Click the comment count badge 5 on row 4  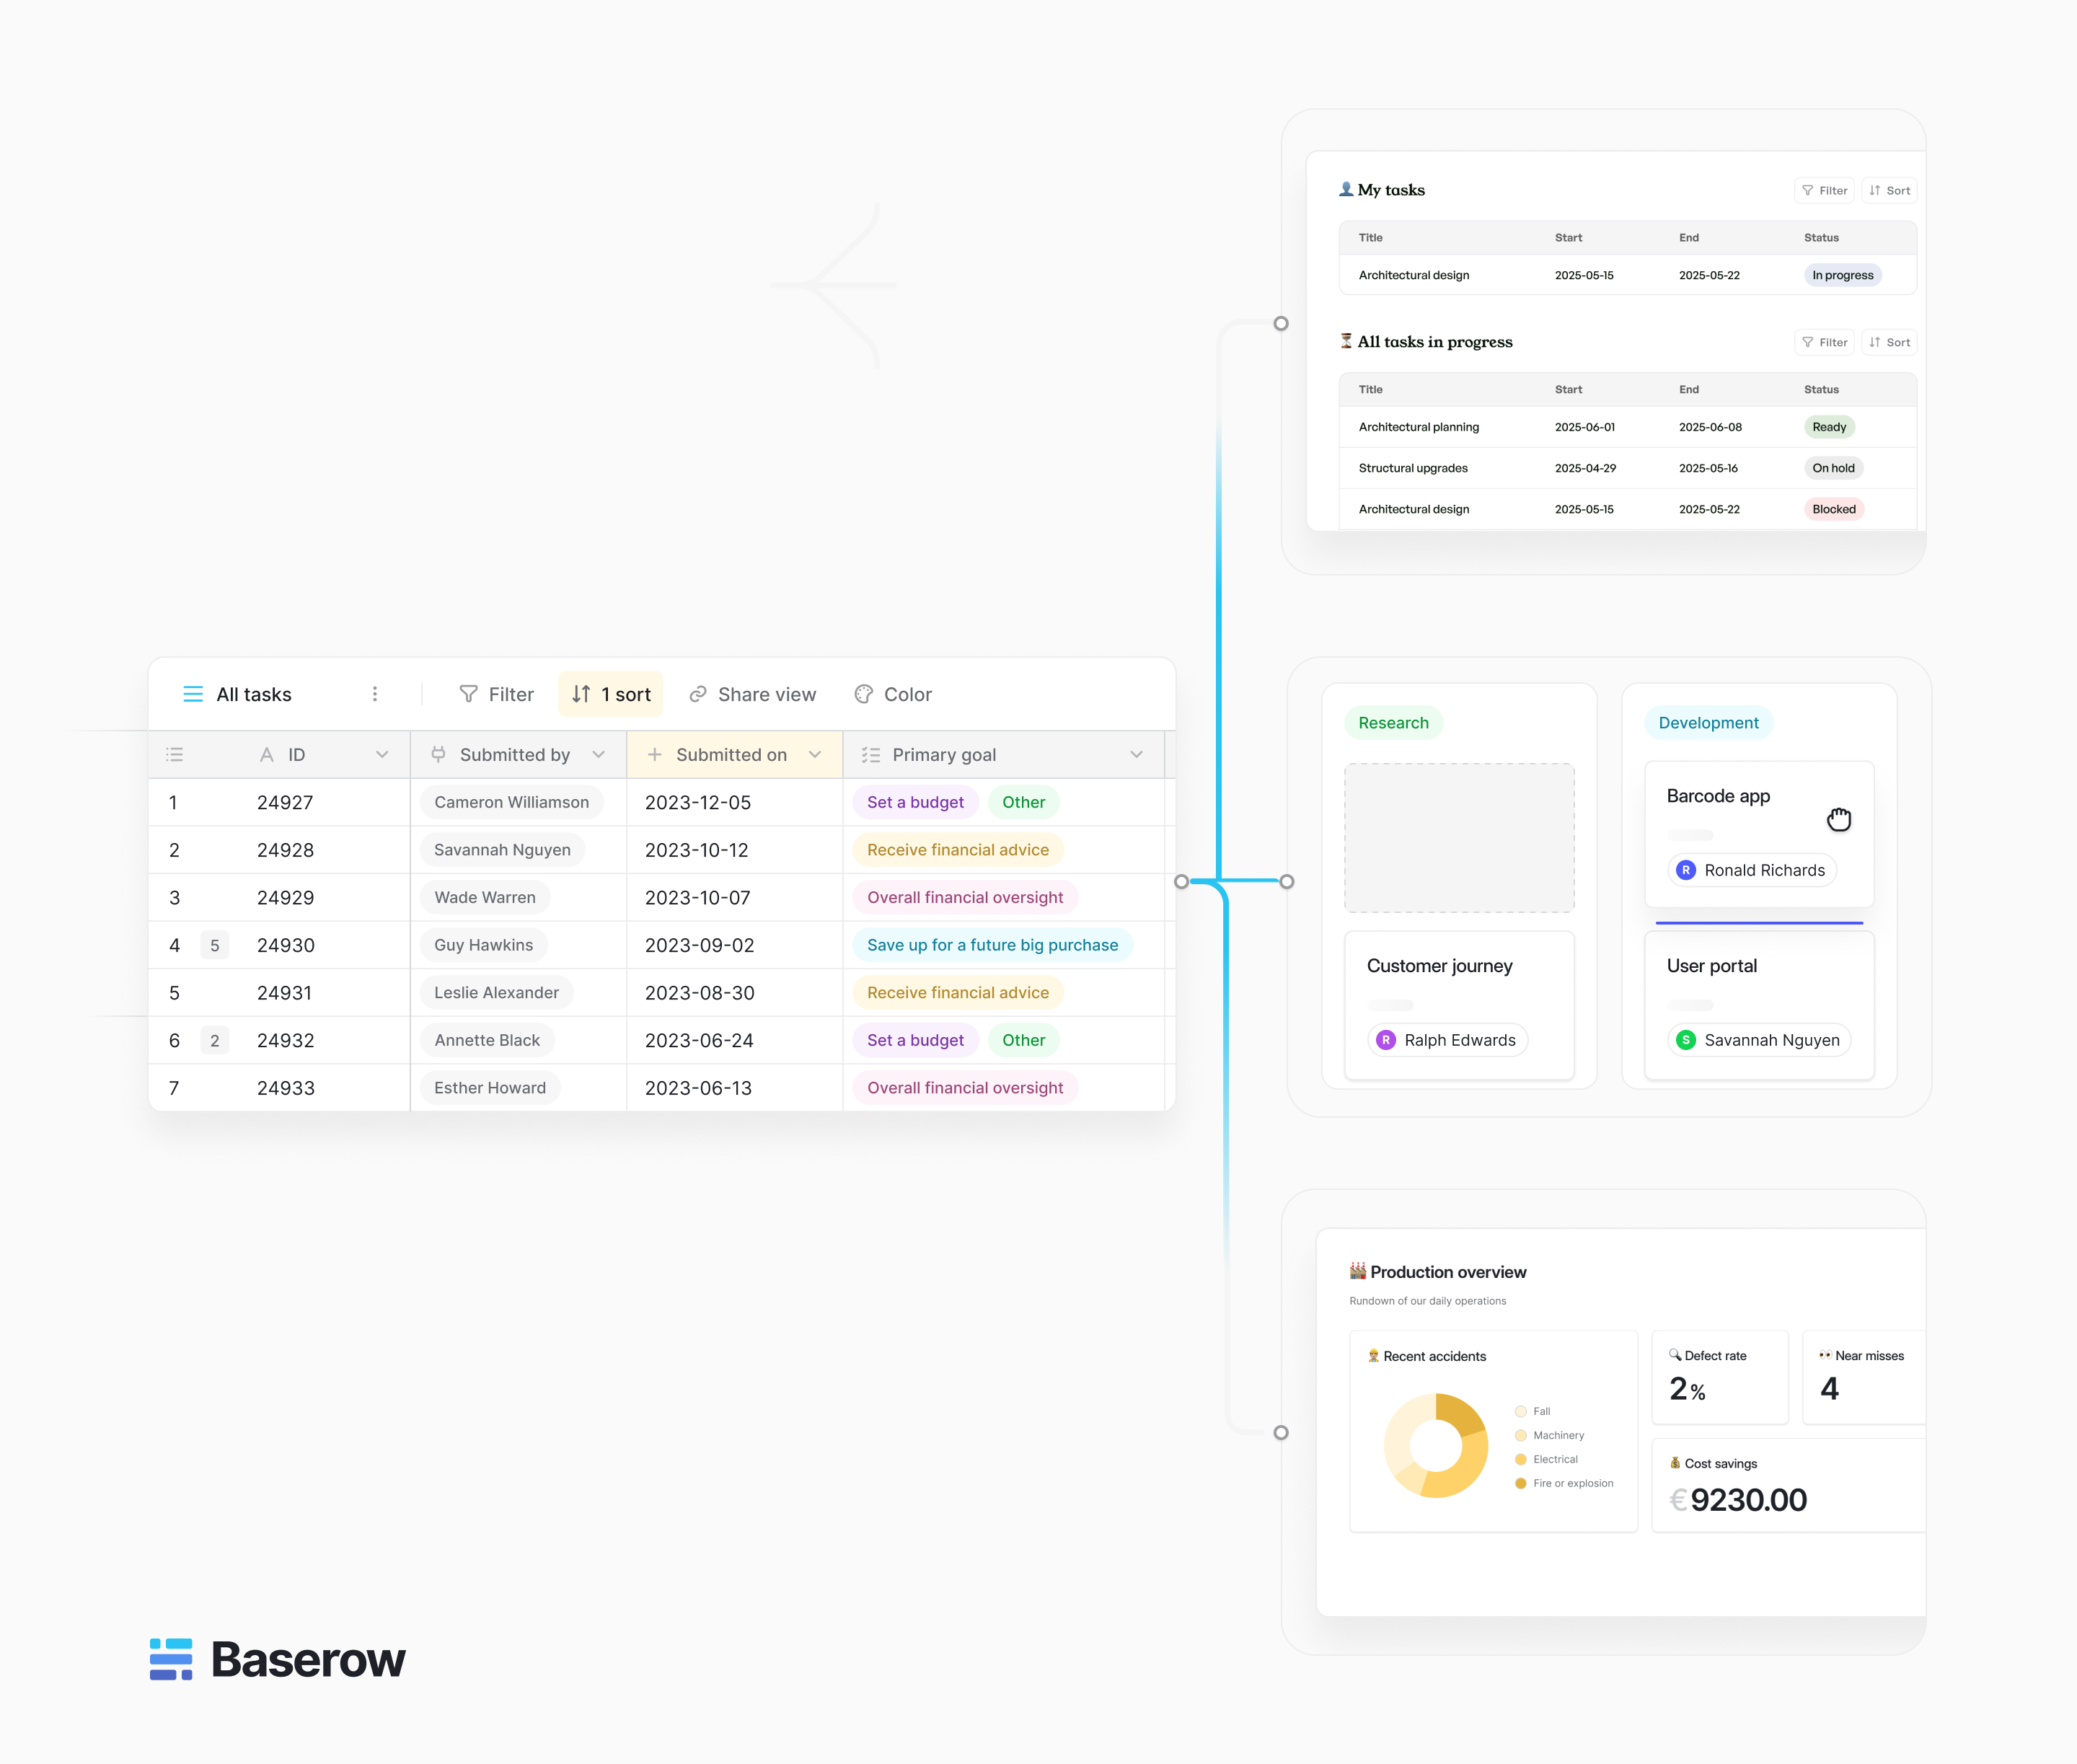[x=215, y=945]
